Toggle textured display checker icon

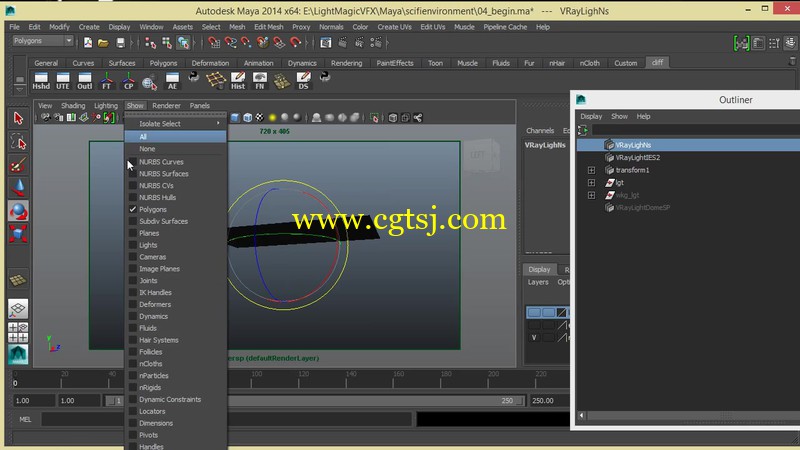(x=260, y=118)
